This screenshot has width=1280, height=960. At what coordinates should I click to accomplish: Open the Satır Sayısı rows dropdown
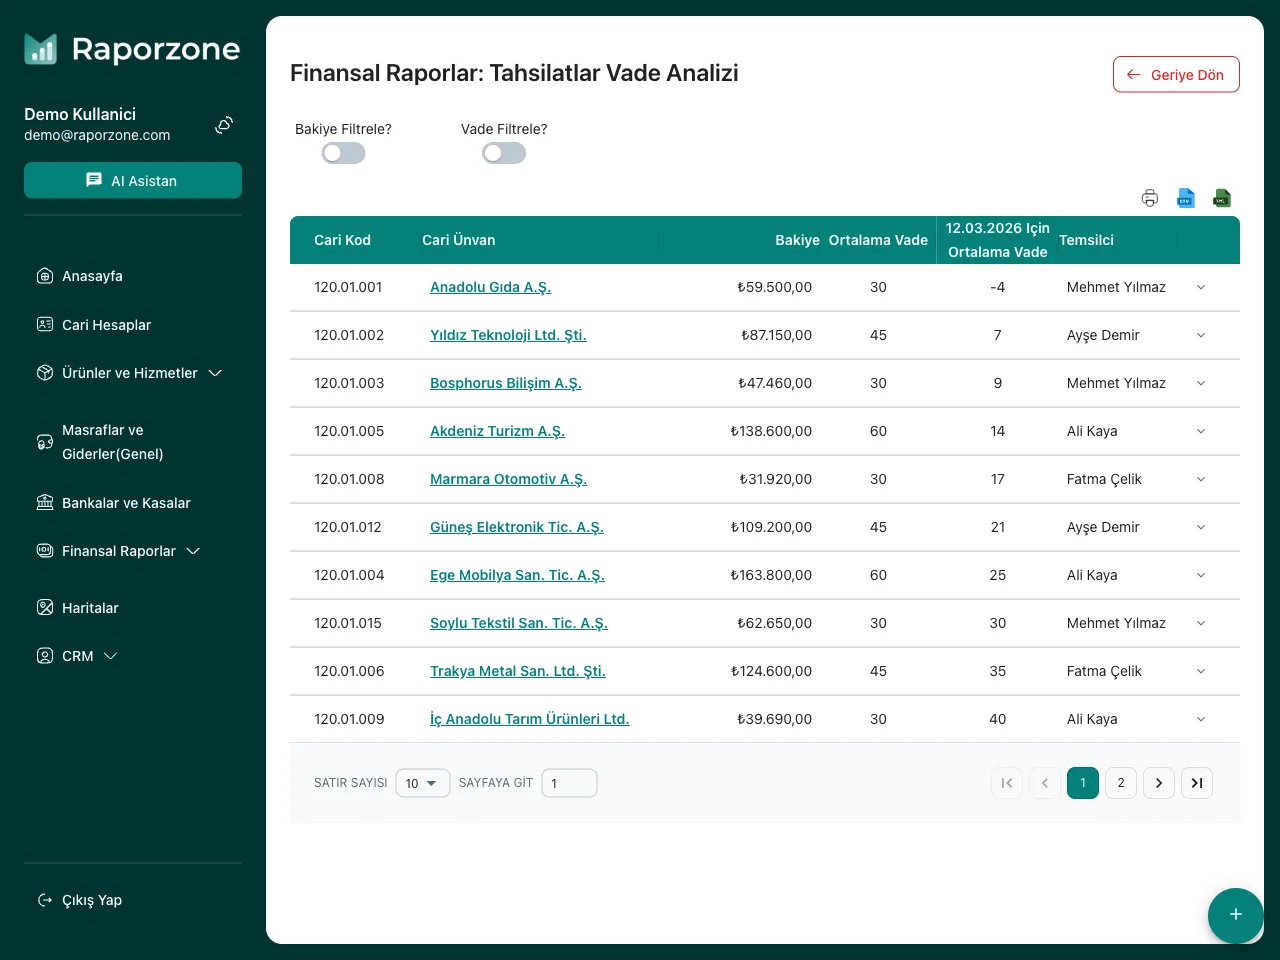coord(422,783)
